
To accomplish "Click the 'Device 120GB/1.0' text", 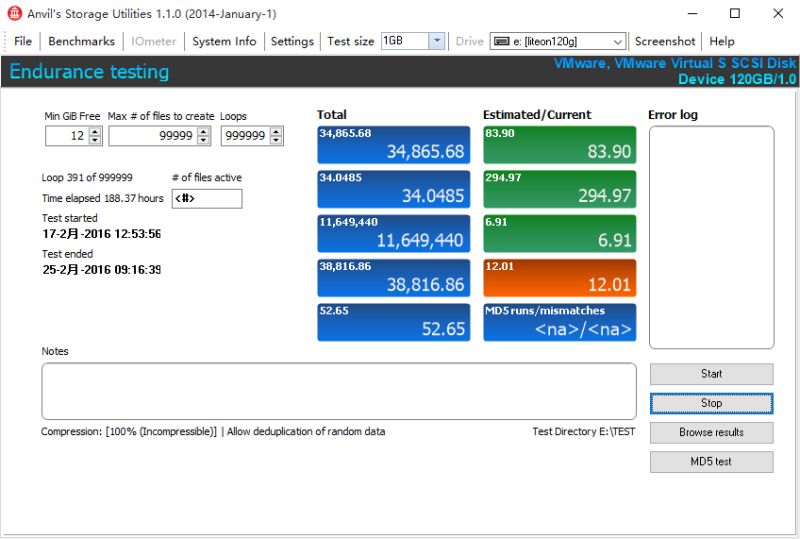I will (x=737, y=79).
